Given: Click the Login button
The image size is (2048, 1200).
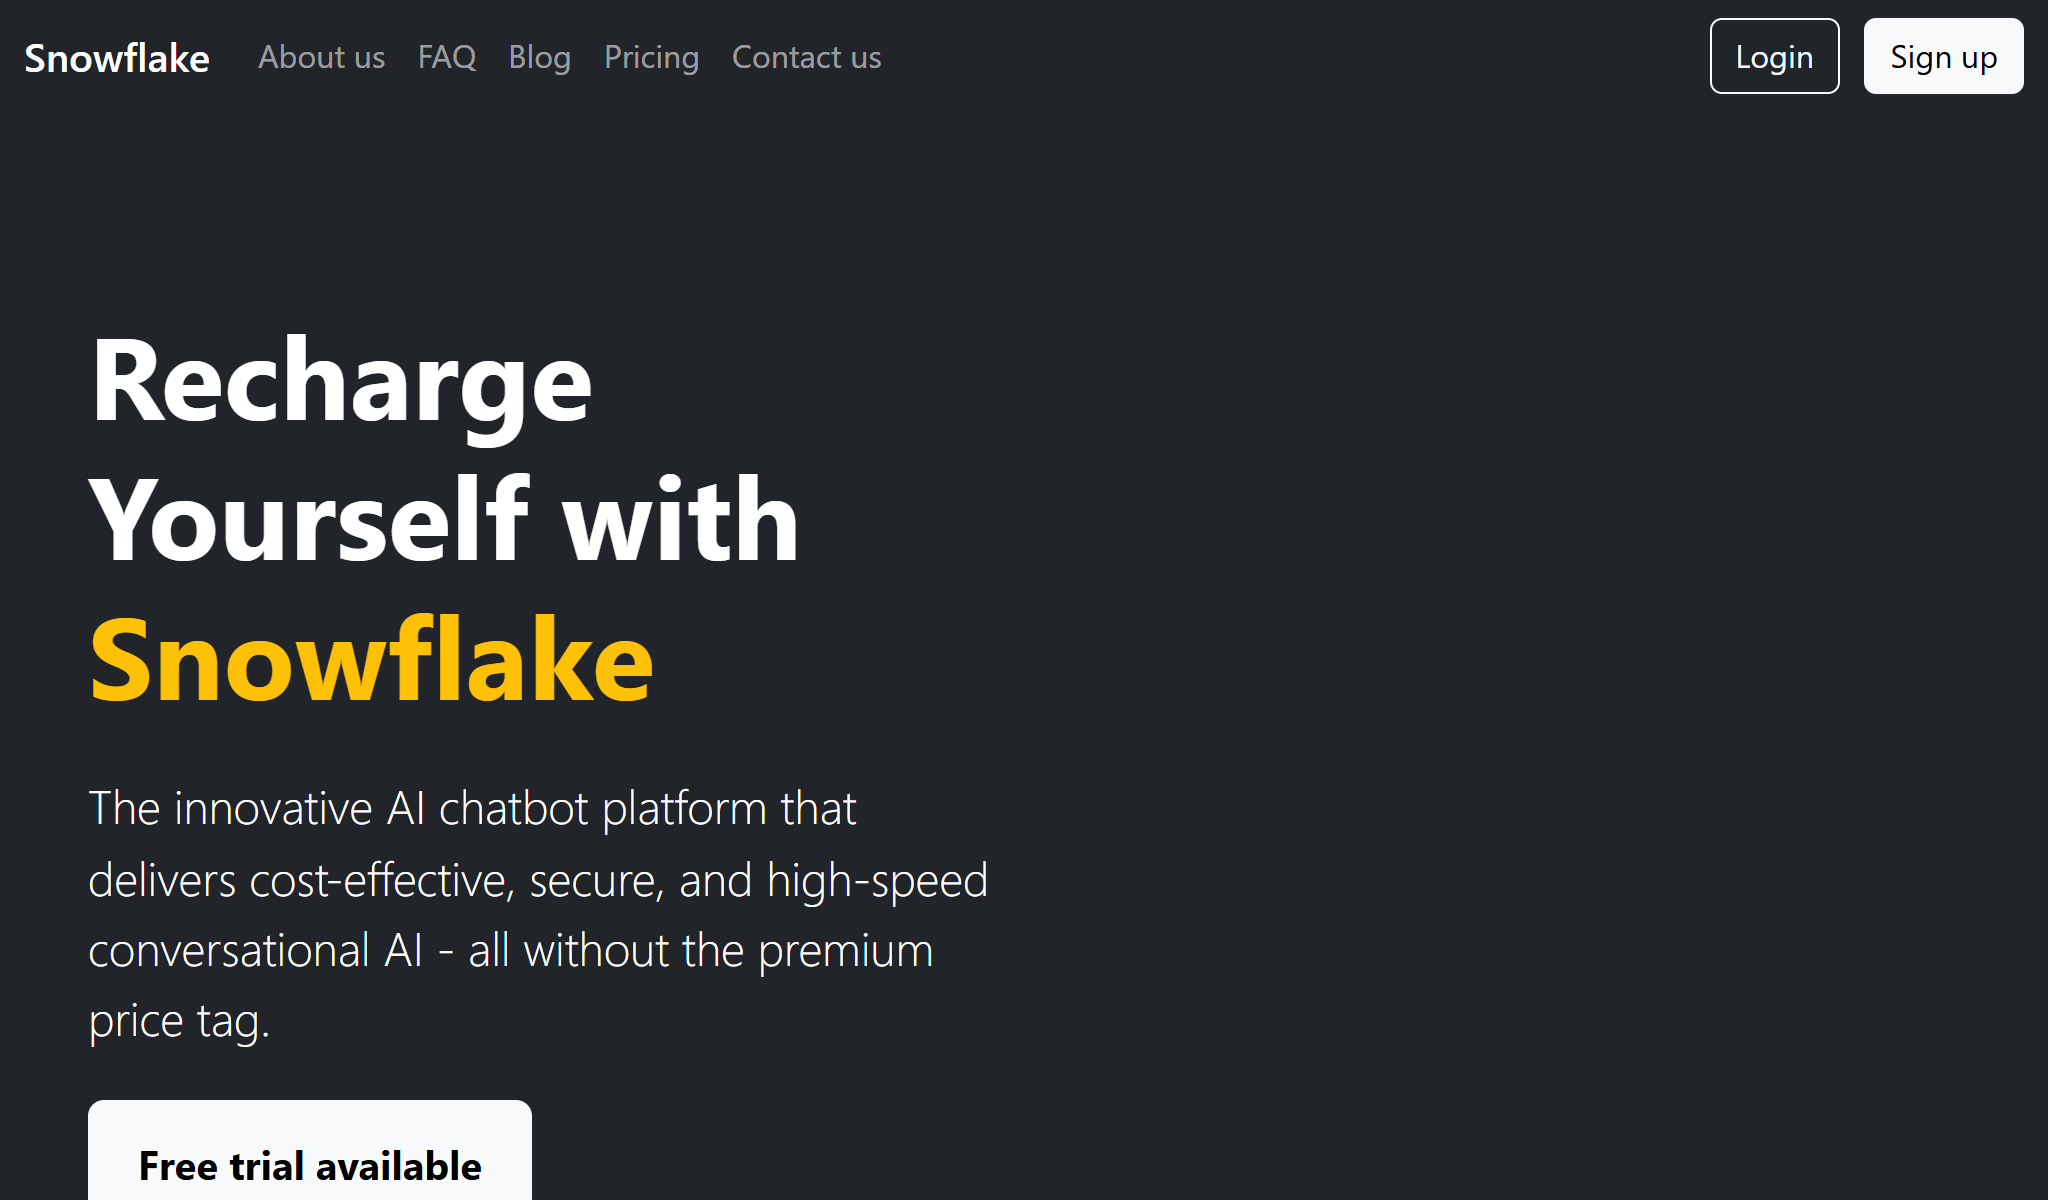Looking at the screenshot, I should (x=1774, y=57).
